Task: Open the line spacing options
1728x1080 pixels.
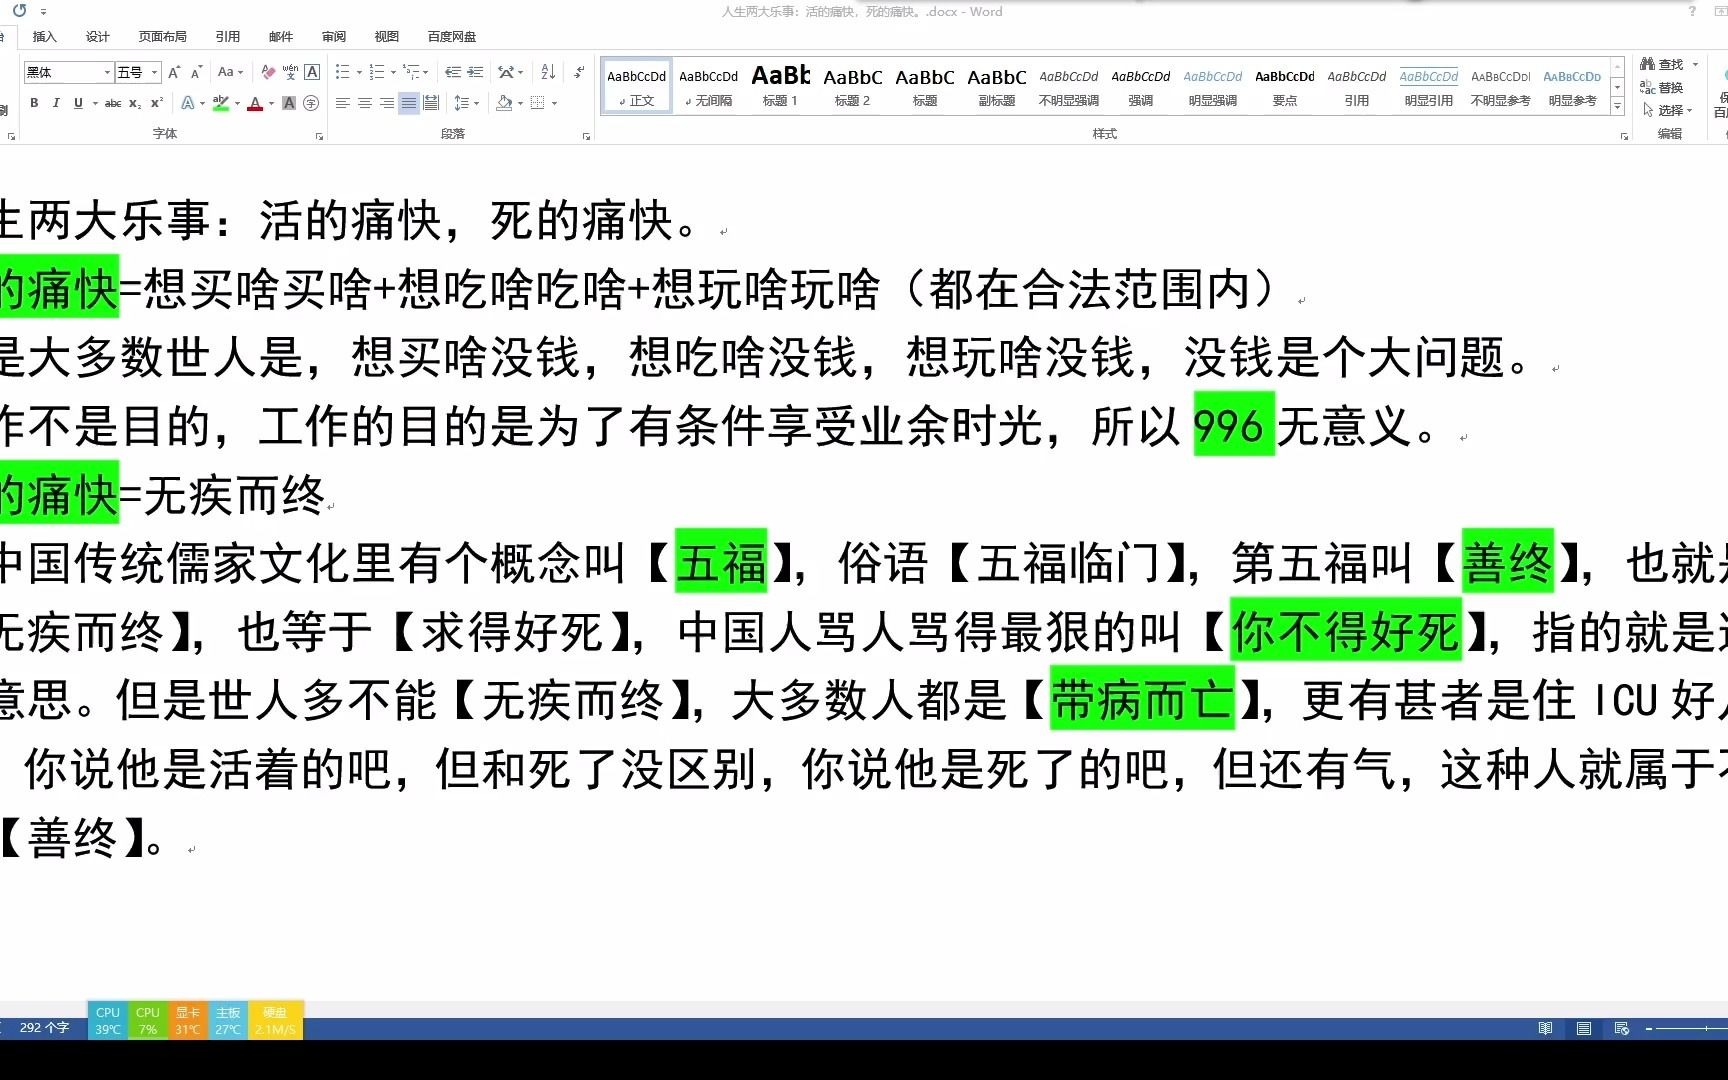Action: [462, 103]
